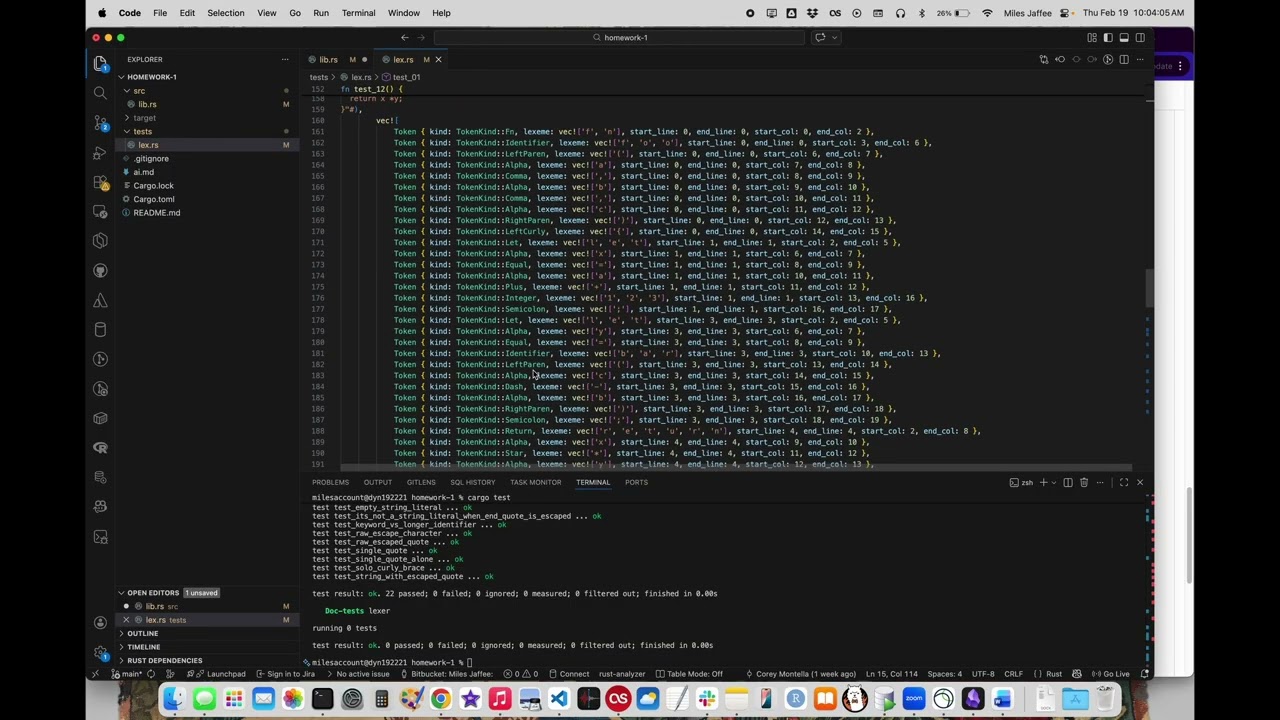
Task: Open Cargo.toml in explorer
Action: coord(205,199)
